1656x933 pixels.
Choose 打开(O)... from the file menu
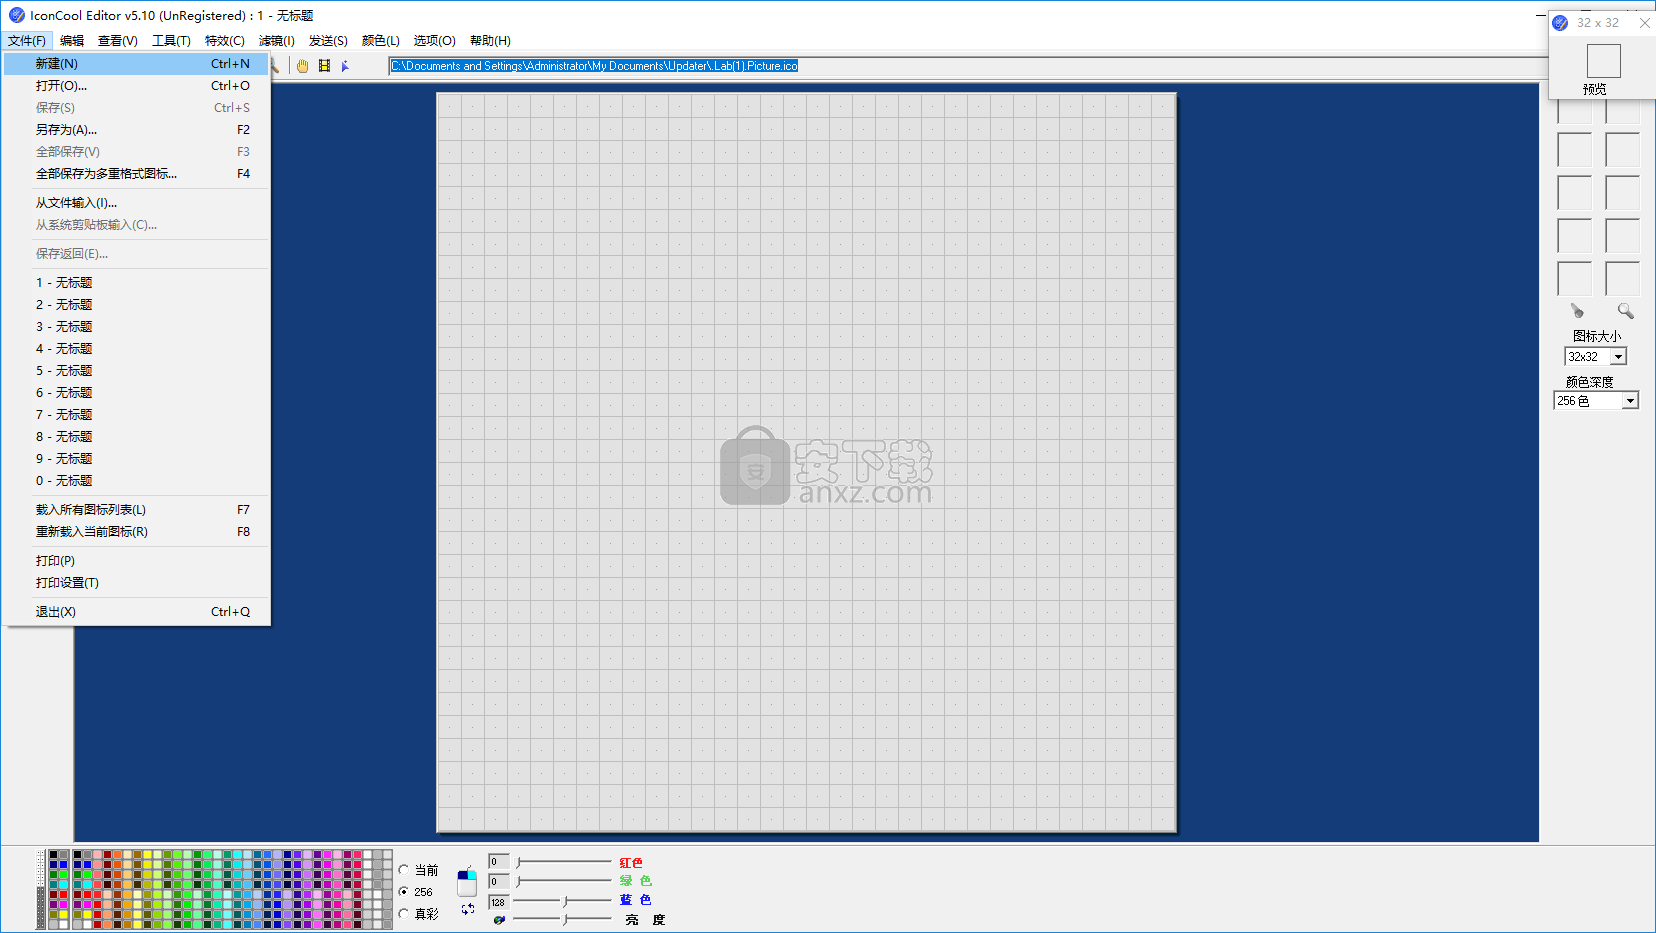[x=137, y=86]
